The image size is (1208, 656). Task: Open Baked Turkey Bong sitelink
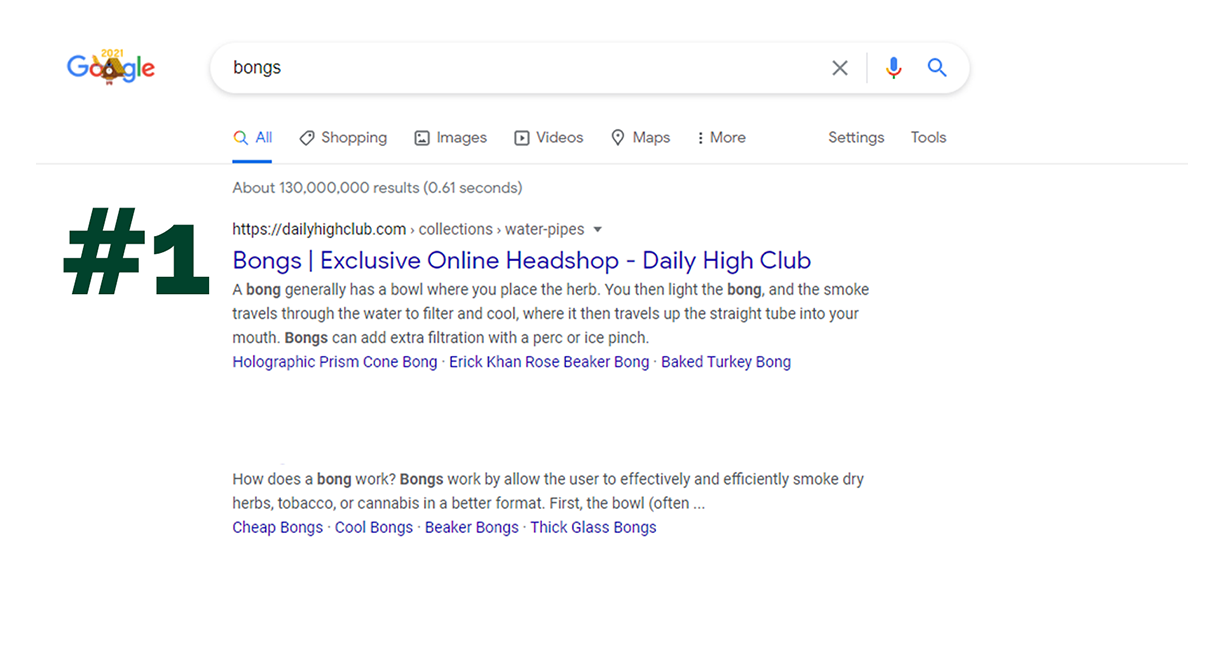pyautogui.click(x=726, y=362)
